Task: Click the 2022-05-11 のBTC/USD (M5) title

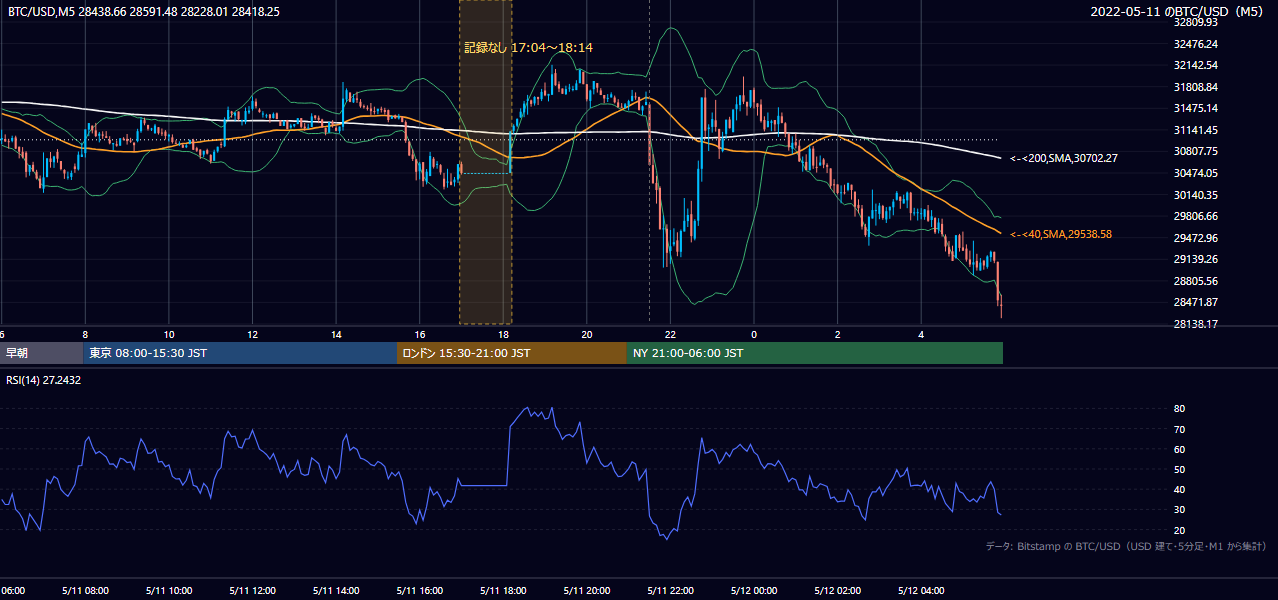Action: click(1179, 11)
